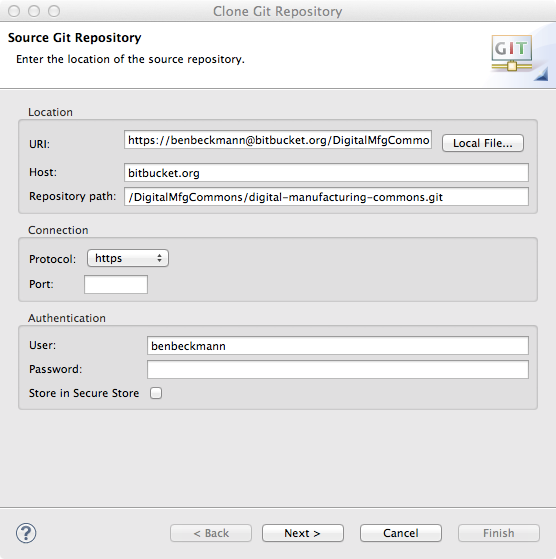Focus the Port input field
The width and height of the screenshot is (556, 559).
pyautogui.click(x=116, y=284)
